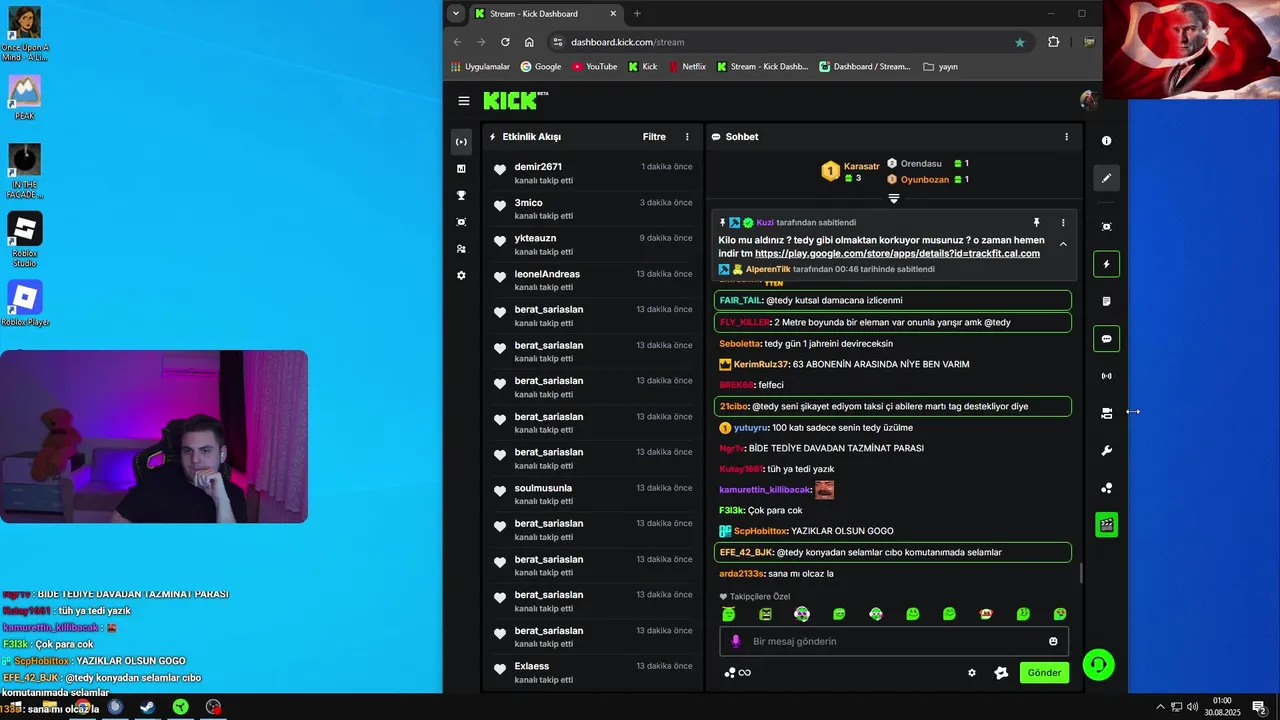Click the notes page icon in right toolbar
This screenshot has height=720, width=1280.
(1106, 301)
